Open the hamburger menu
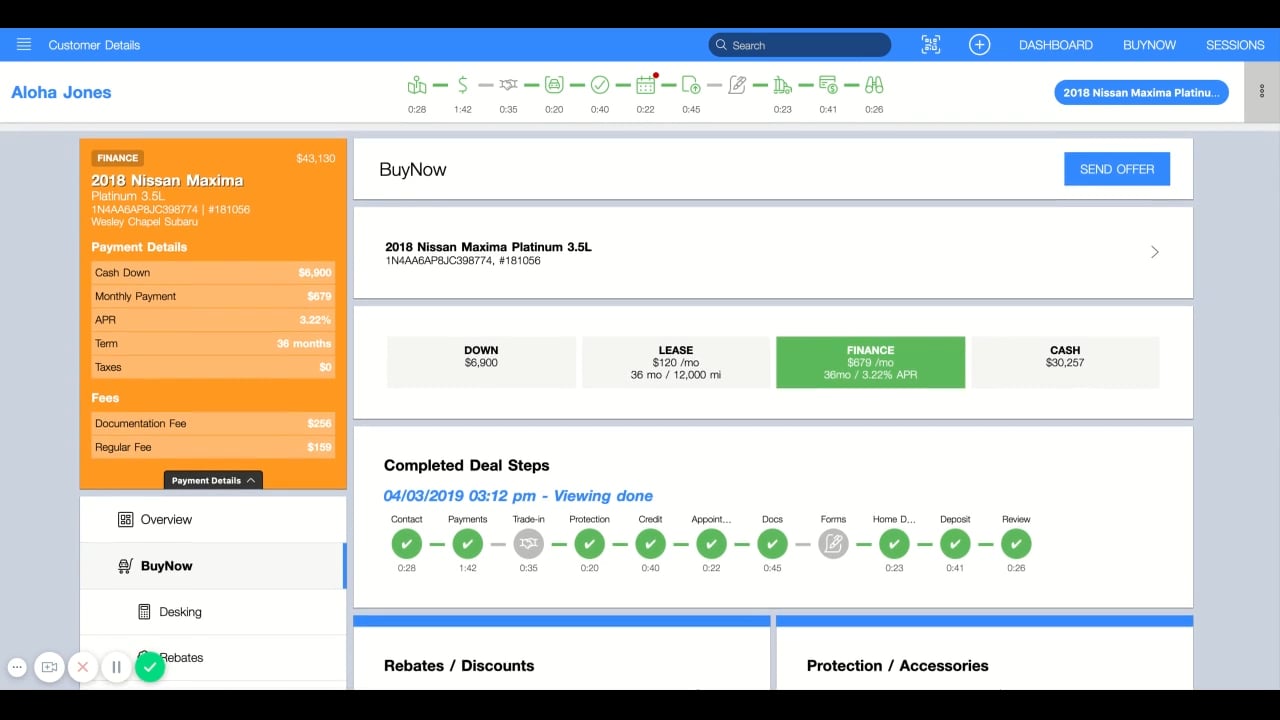 pyautogui.click(x=24, y=45)
